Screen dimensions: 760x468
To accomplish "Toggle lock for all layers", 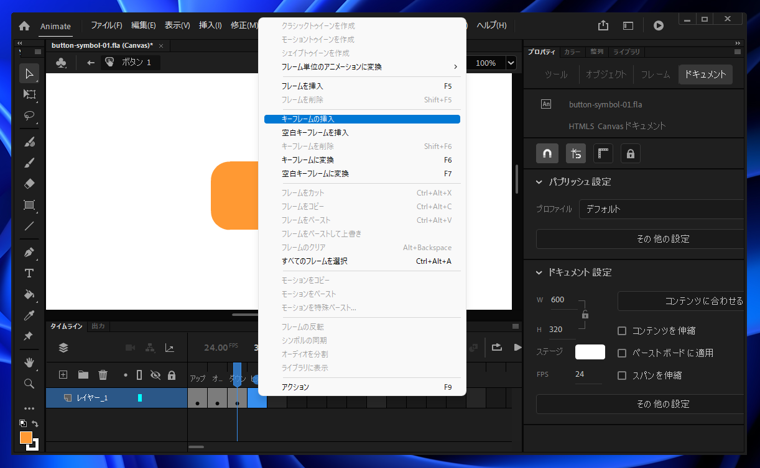I will coord(172,375).
